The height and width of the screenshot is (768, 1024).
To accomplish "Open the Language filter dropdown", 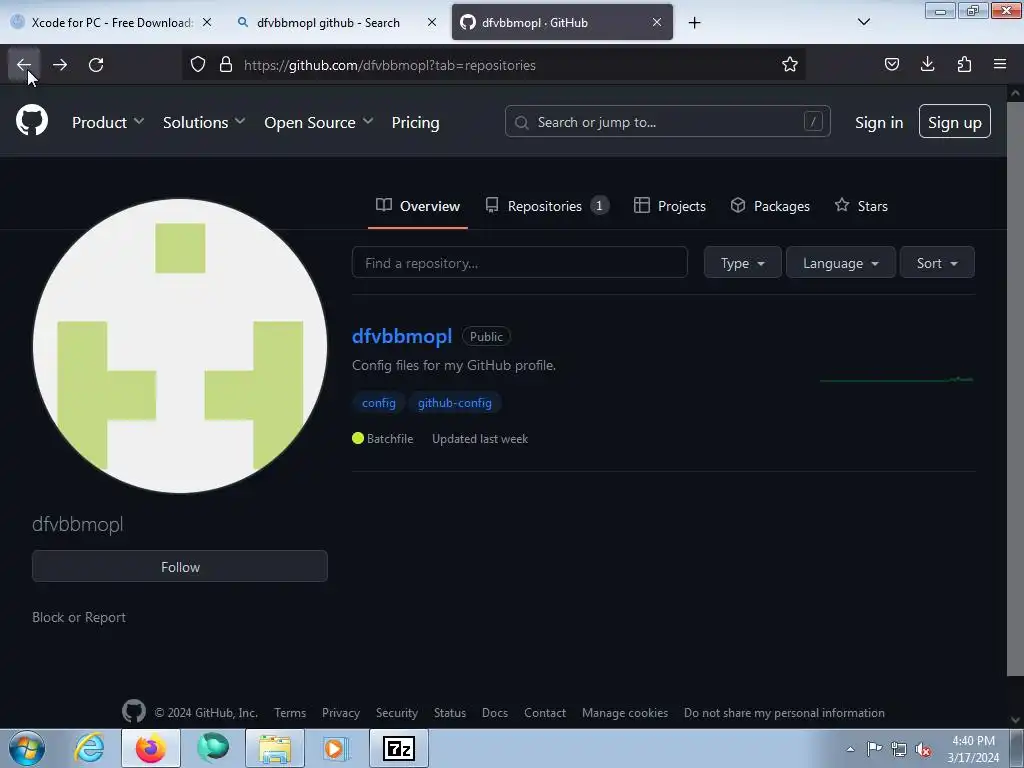I will coord(840,263).
